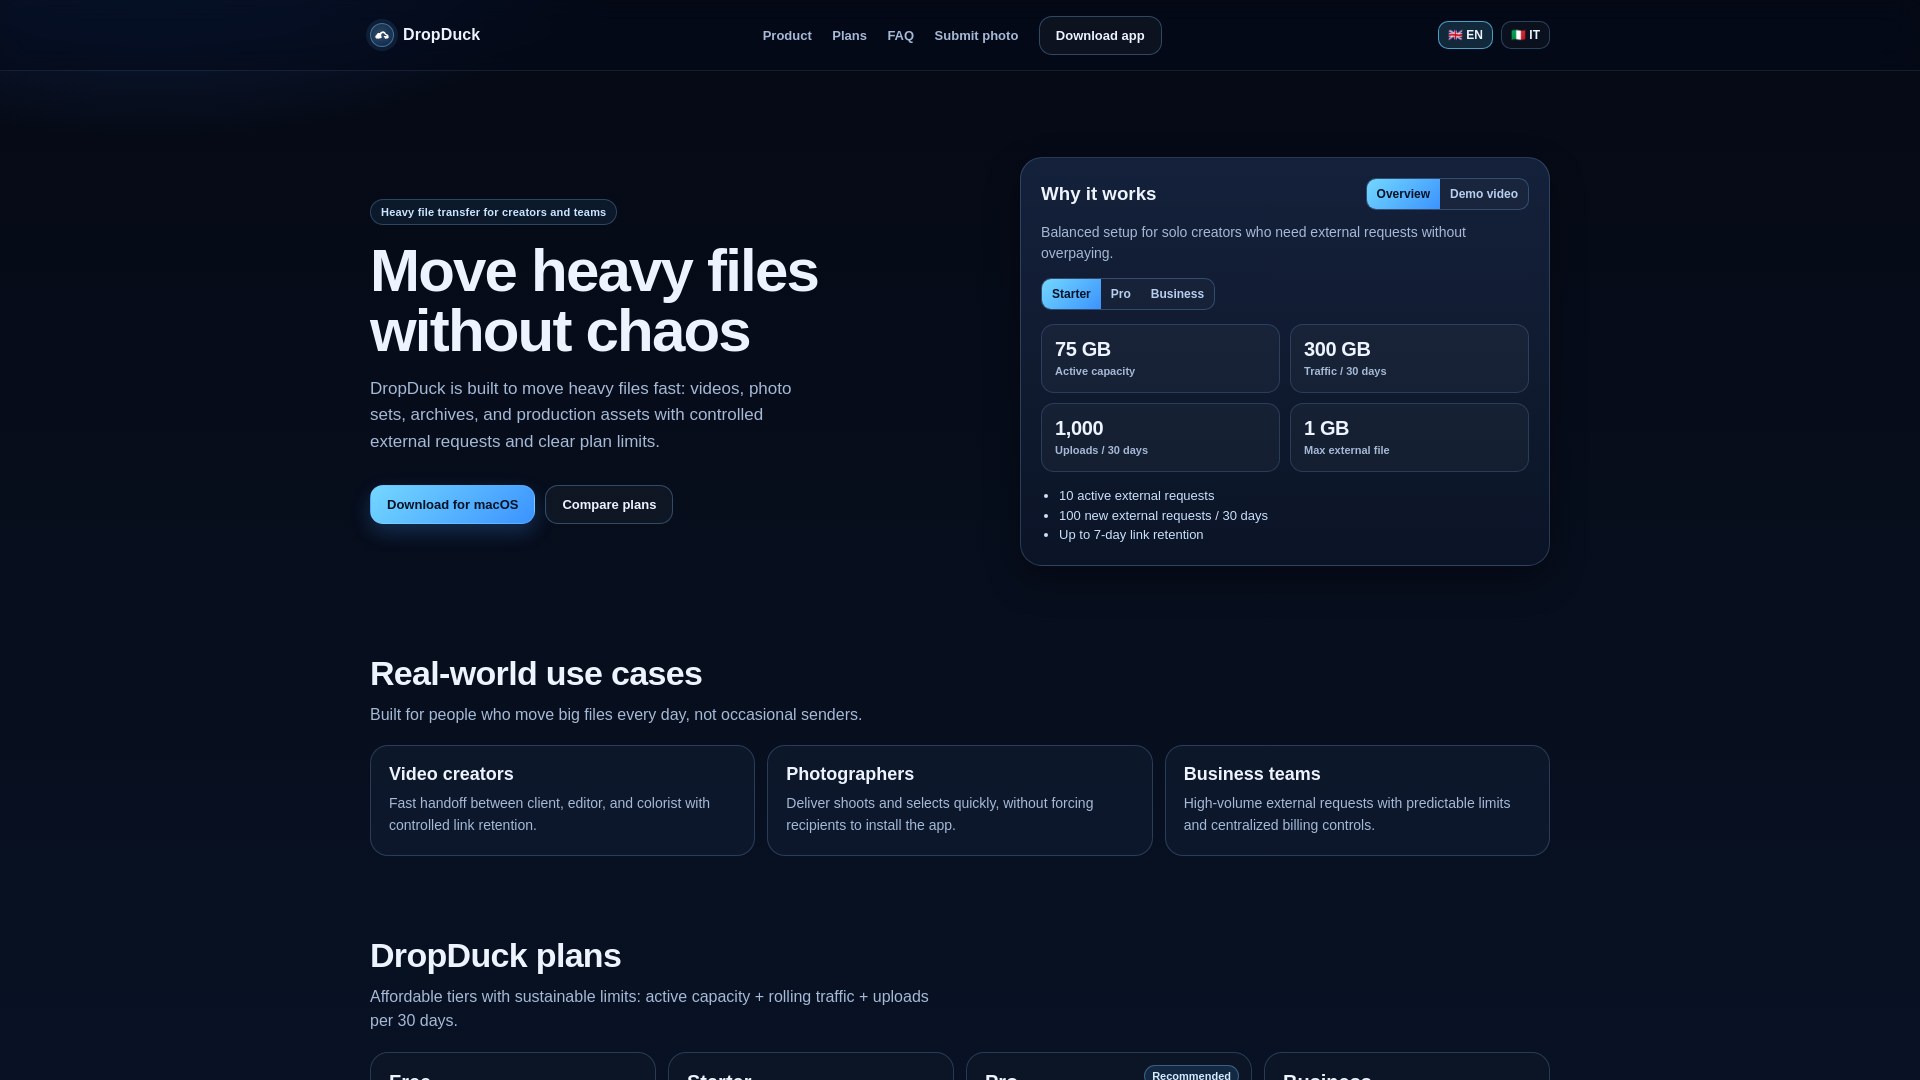Click the Photographers use case card
Viewport: 1920px width, 1080px height.
click(x=960, y=800)
